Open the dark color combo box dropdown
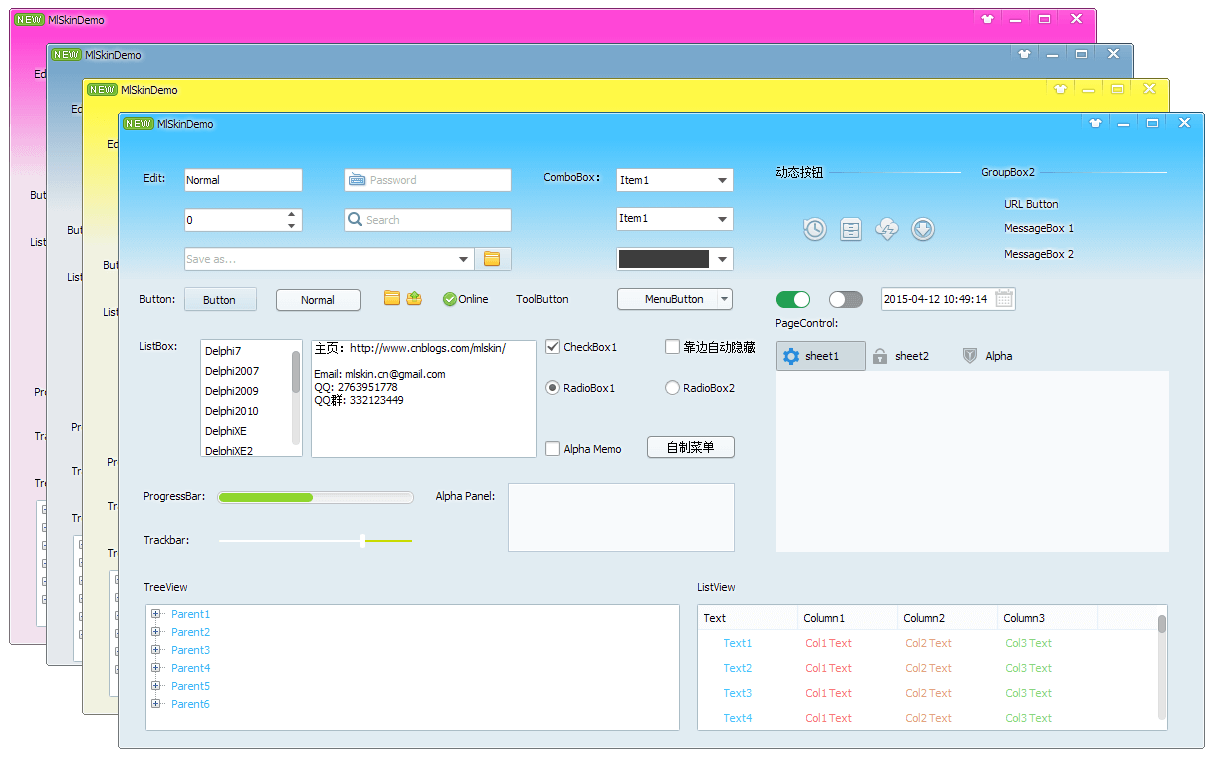 click(x=722, y=259)
